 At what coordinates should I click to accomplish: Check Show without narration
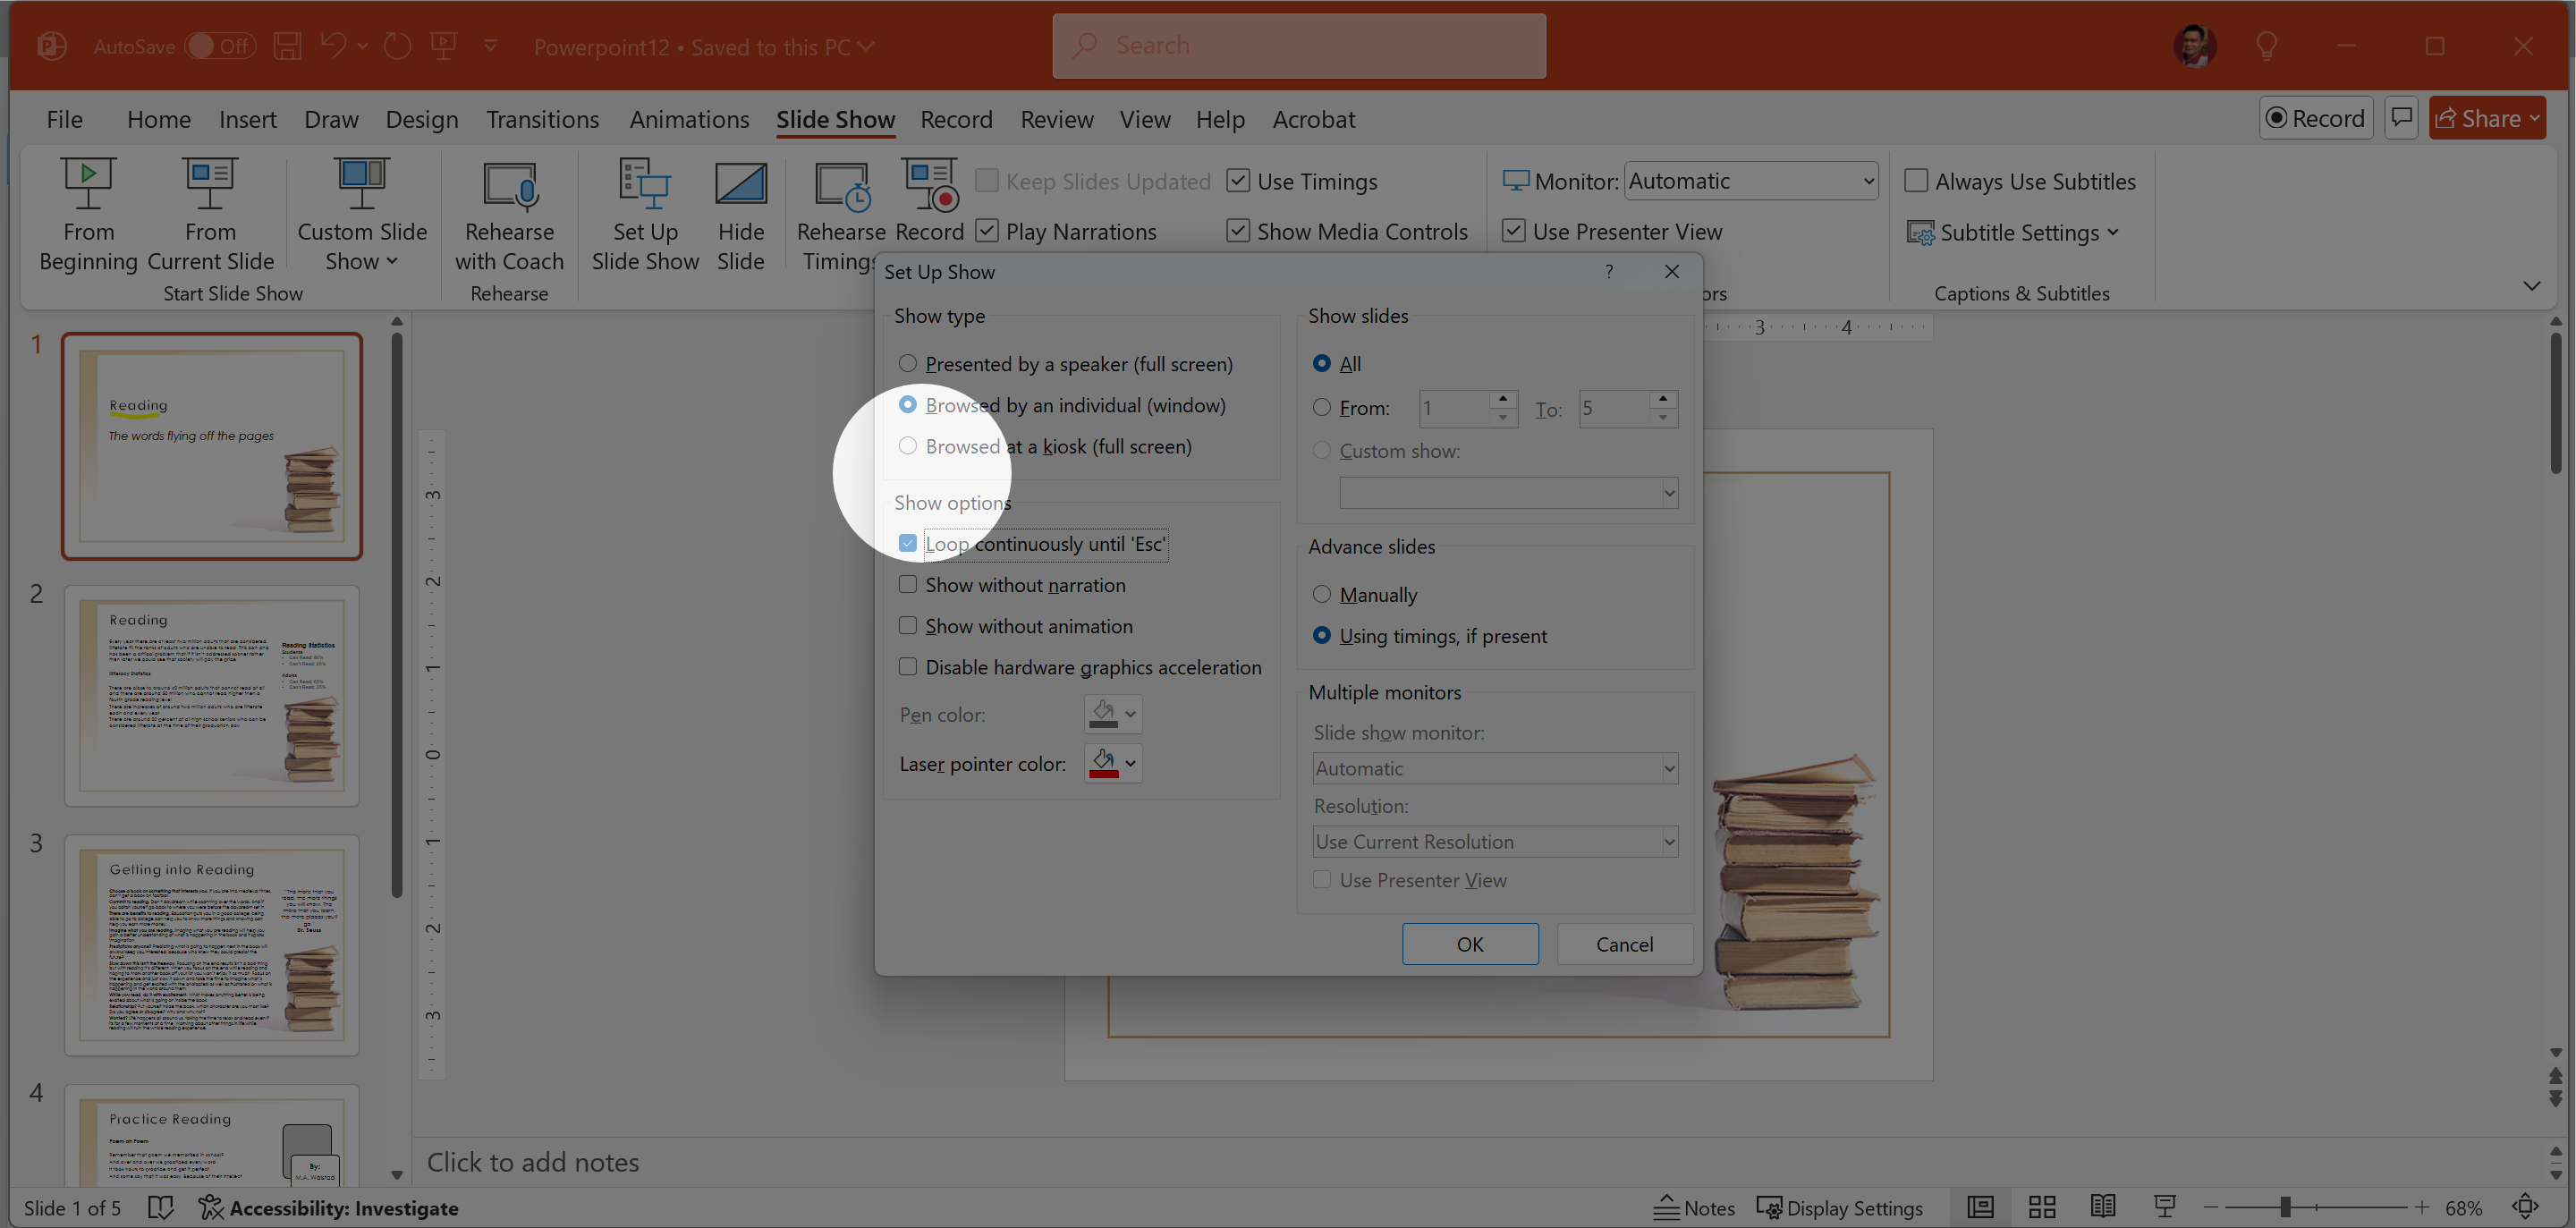click(907, 585)
